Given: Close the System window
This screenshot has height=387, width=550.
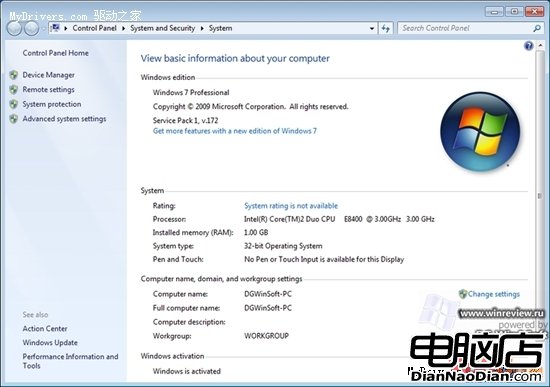Looking at the screenshot, I should click(x=534, y=12).
